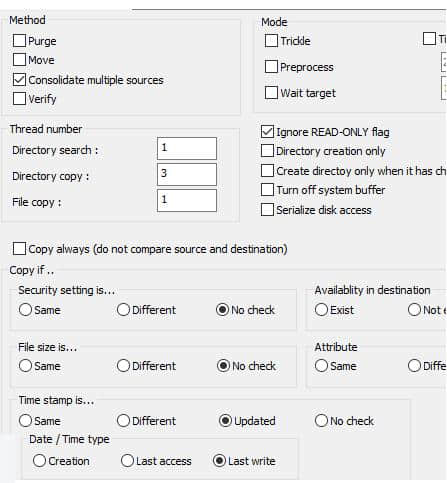Click the Directory copy thread field
447x483 pixels.
pos(187,174)
